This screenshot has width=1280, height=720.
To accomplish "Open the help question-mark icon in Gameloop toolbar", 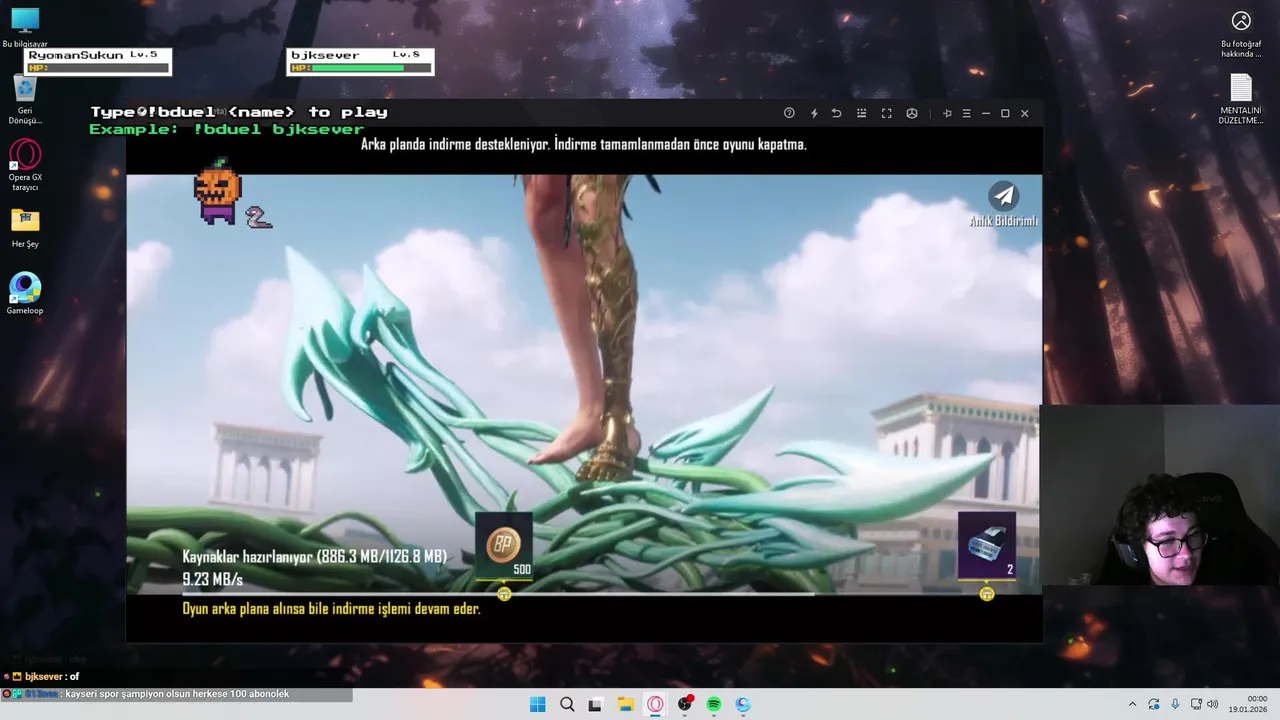I will 789,113.
